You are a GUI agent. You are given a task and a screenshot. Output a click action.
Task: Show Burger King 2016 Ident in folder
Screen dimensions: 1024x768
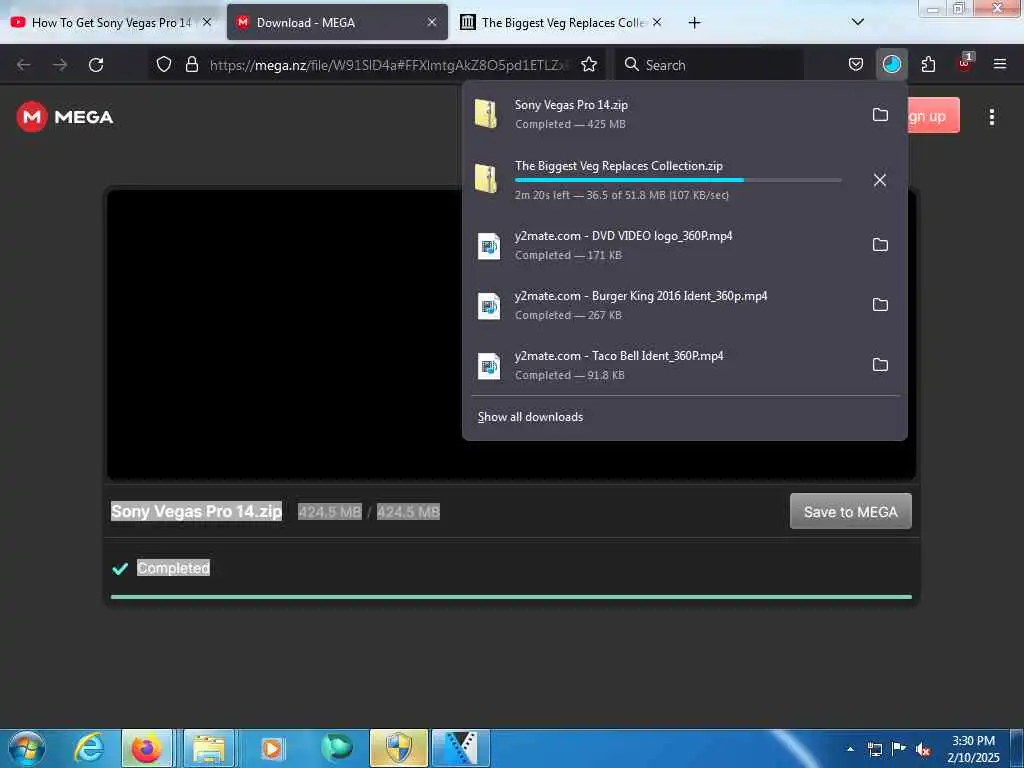880,304
